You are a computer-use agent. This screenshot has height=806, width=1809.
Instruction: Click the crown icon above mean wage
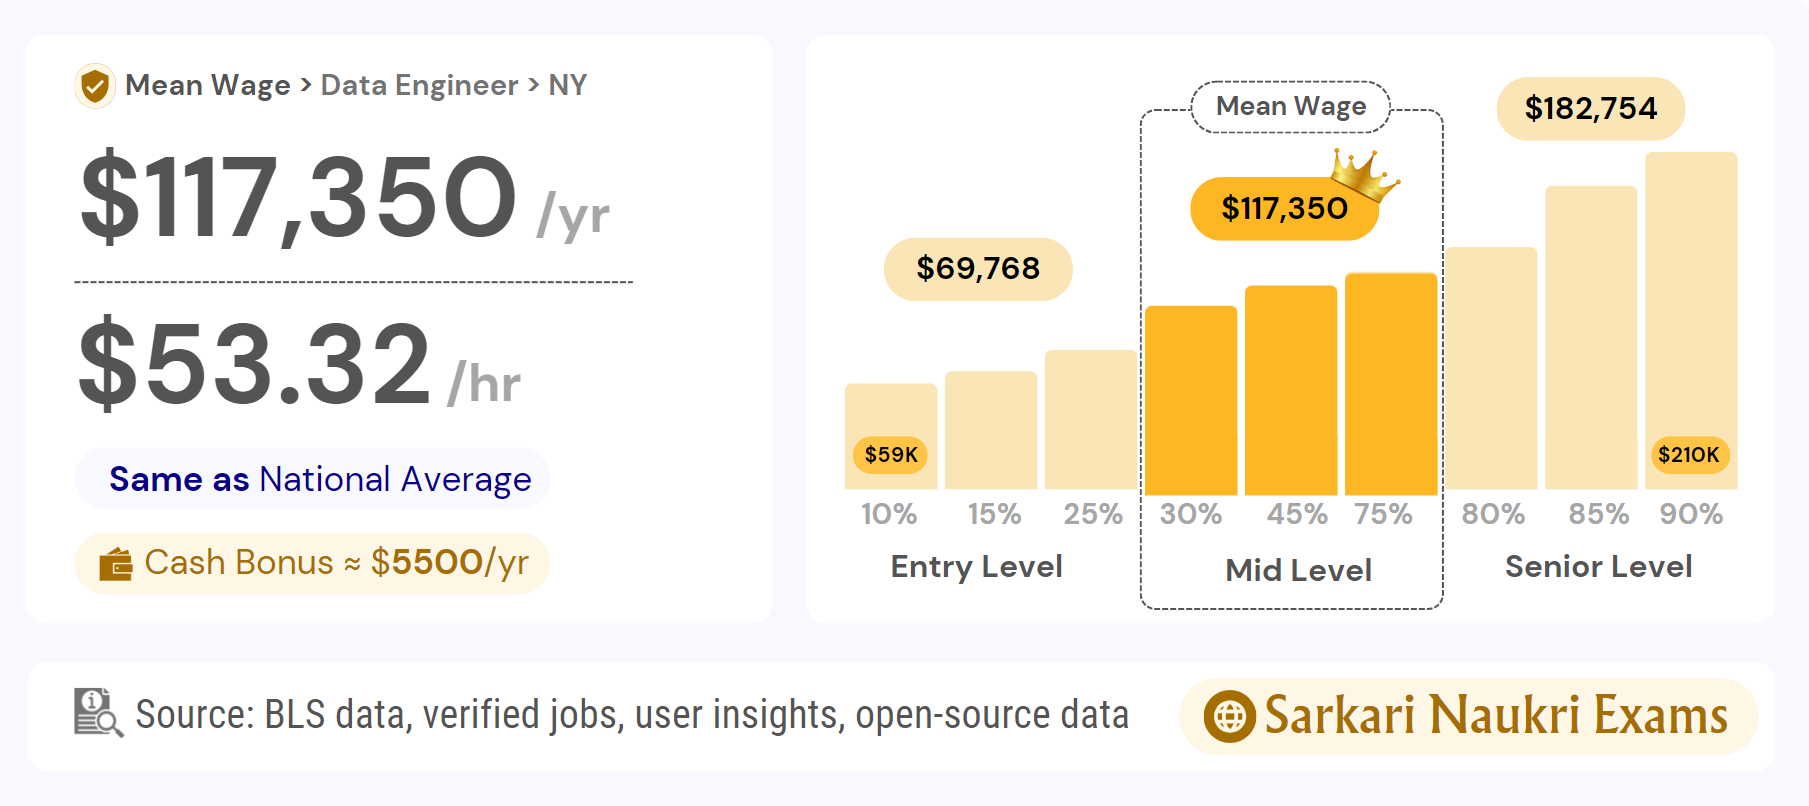tap(1363, 174)
